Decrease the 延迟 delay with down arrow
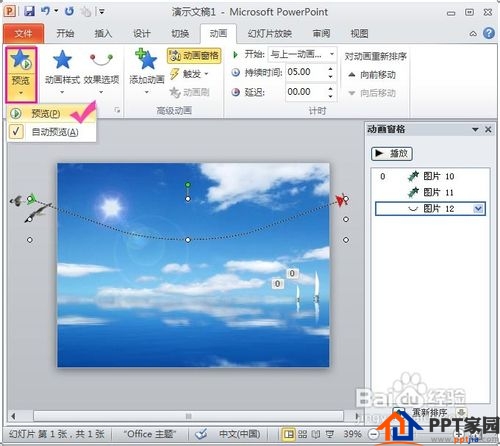500x446 pixels. coord(330,96)
